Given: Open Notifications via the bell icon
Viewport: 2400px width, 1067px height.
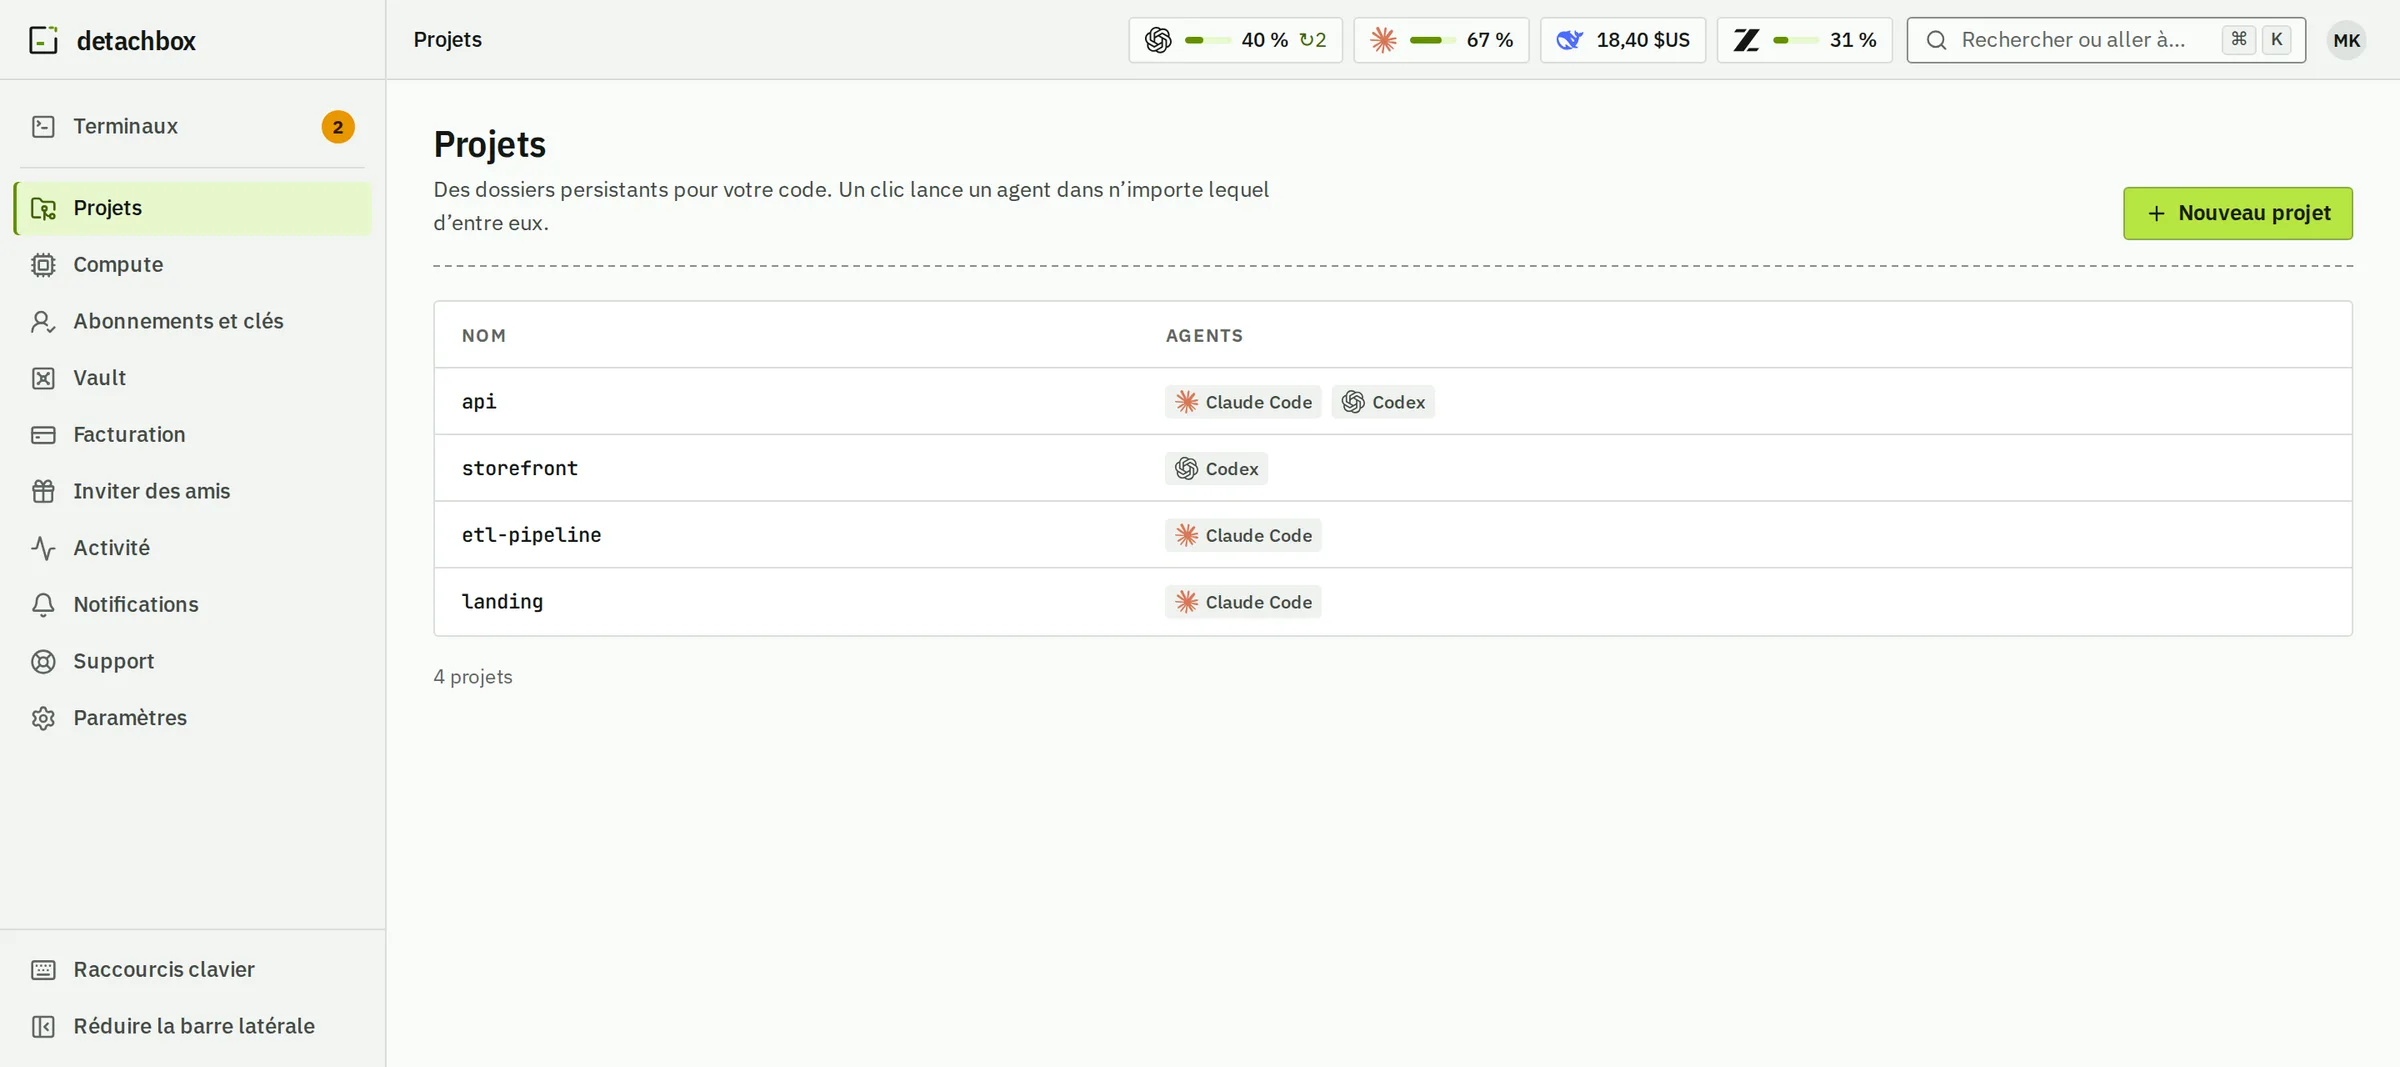Looking at the screenshot, I should (x=43, y=605).
